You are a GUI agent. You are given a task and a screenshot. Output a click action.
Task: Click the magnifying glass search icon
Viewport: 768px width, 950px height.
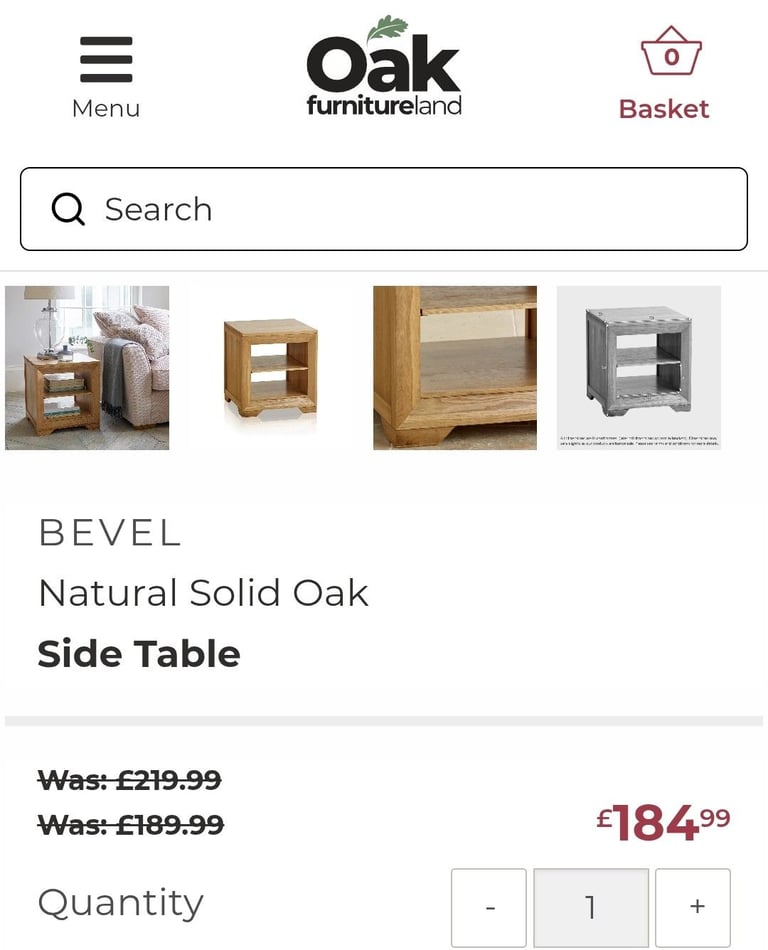67,209
